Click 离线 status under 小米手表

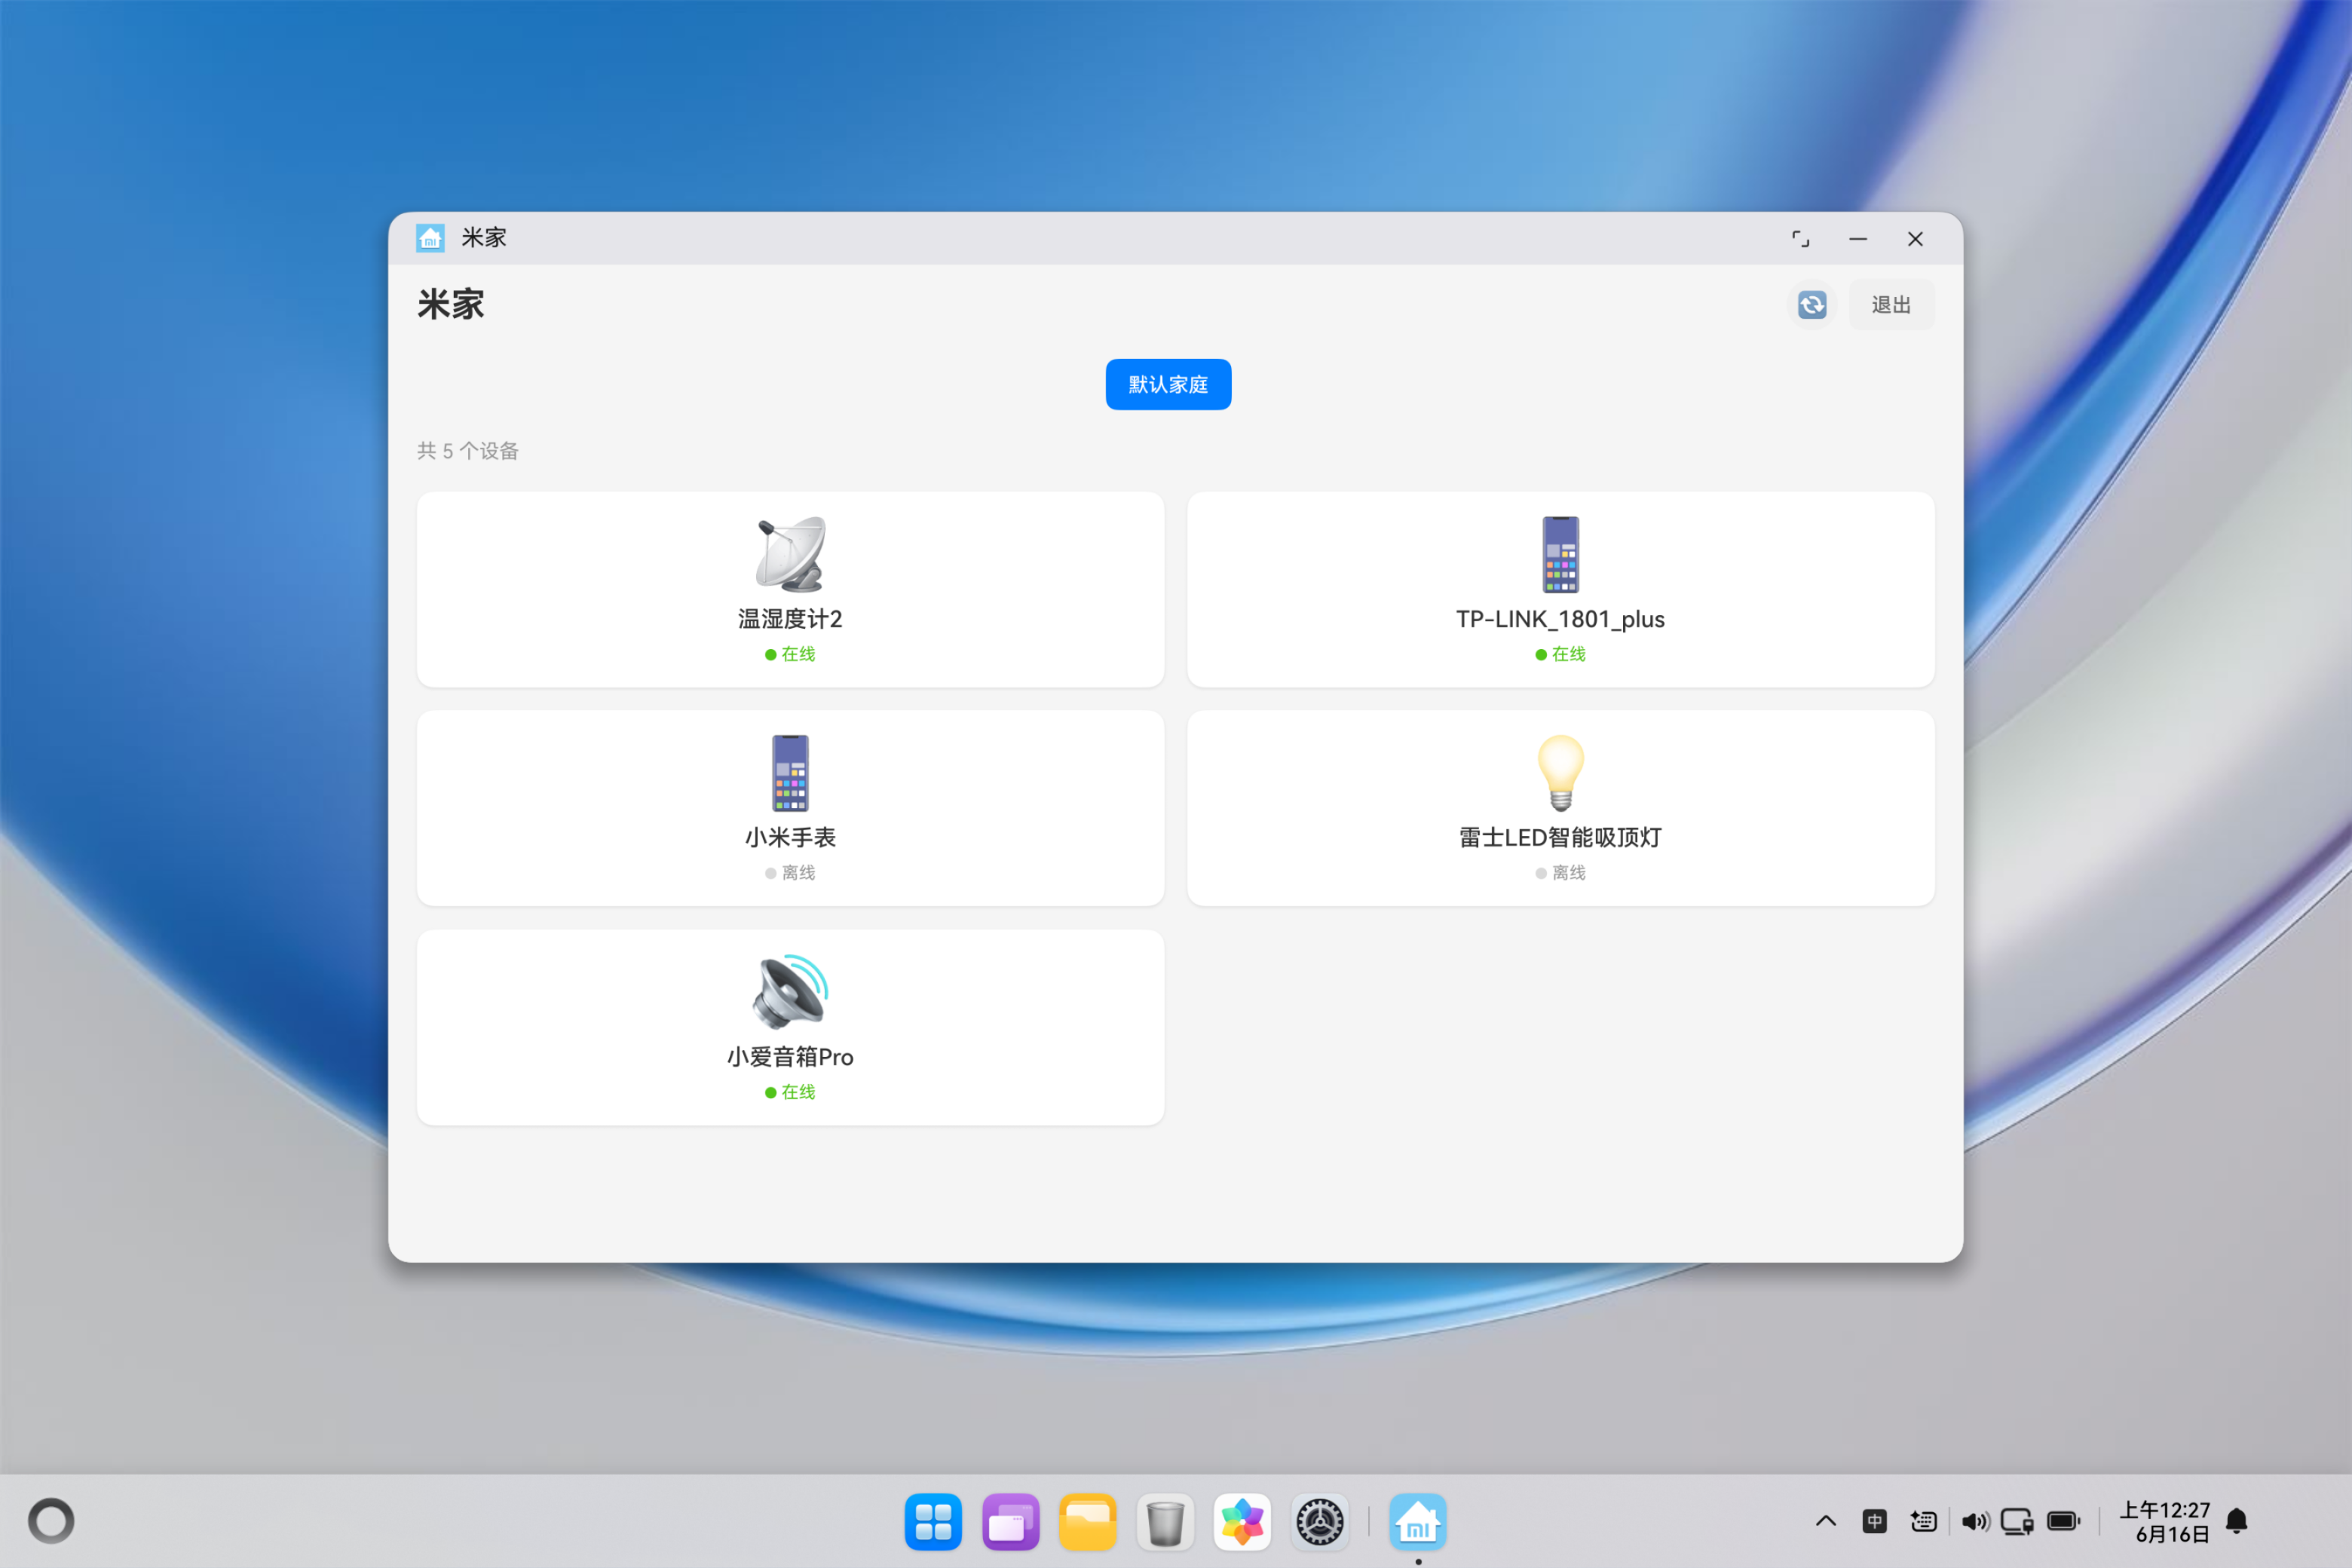[x=790, y=873]
